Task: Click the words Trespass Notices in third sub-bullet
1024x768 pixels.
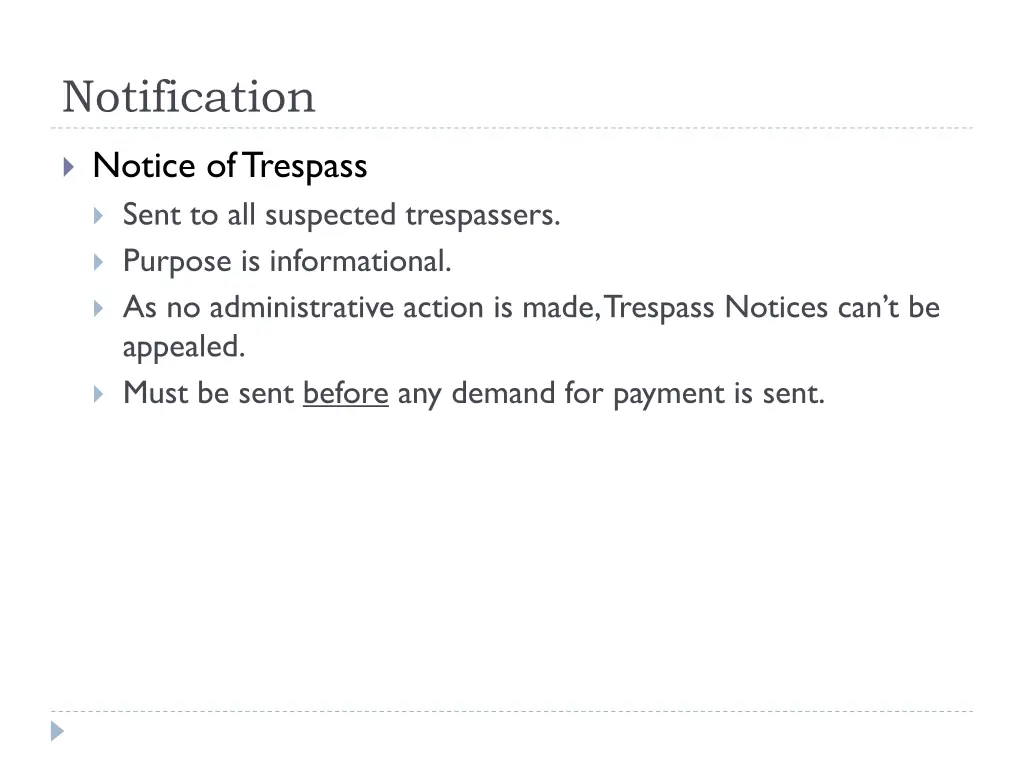Action: click(716, 308)
